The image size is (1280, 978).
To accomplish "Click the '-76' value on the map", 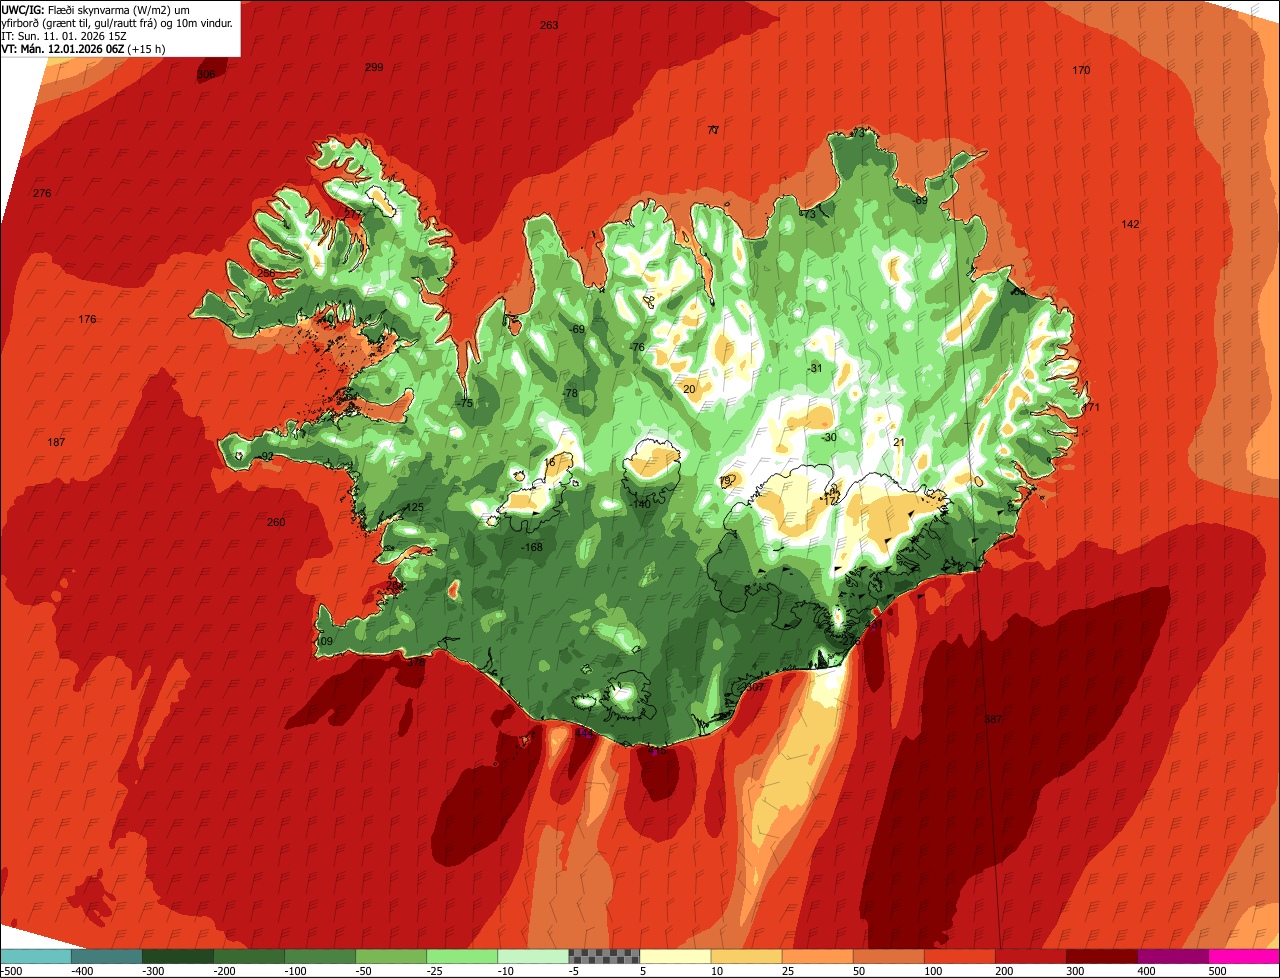I will (637, 347).
